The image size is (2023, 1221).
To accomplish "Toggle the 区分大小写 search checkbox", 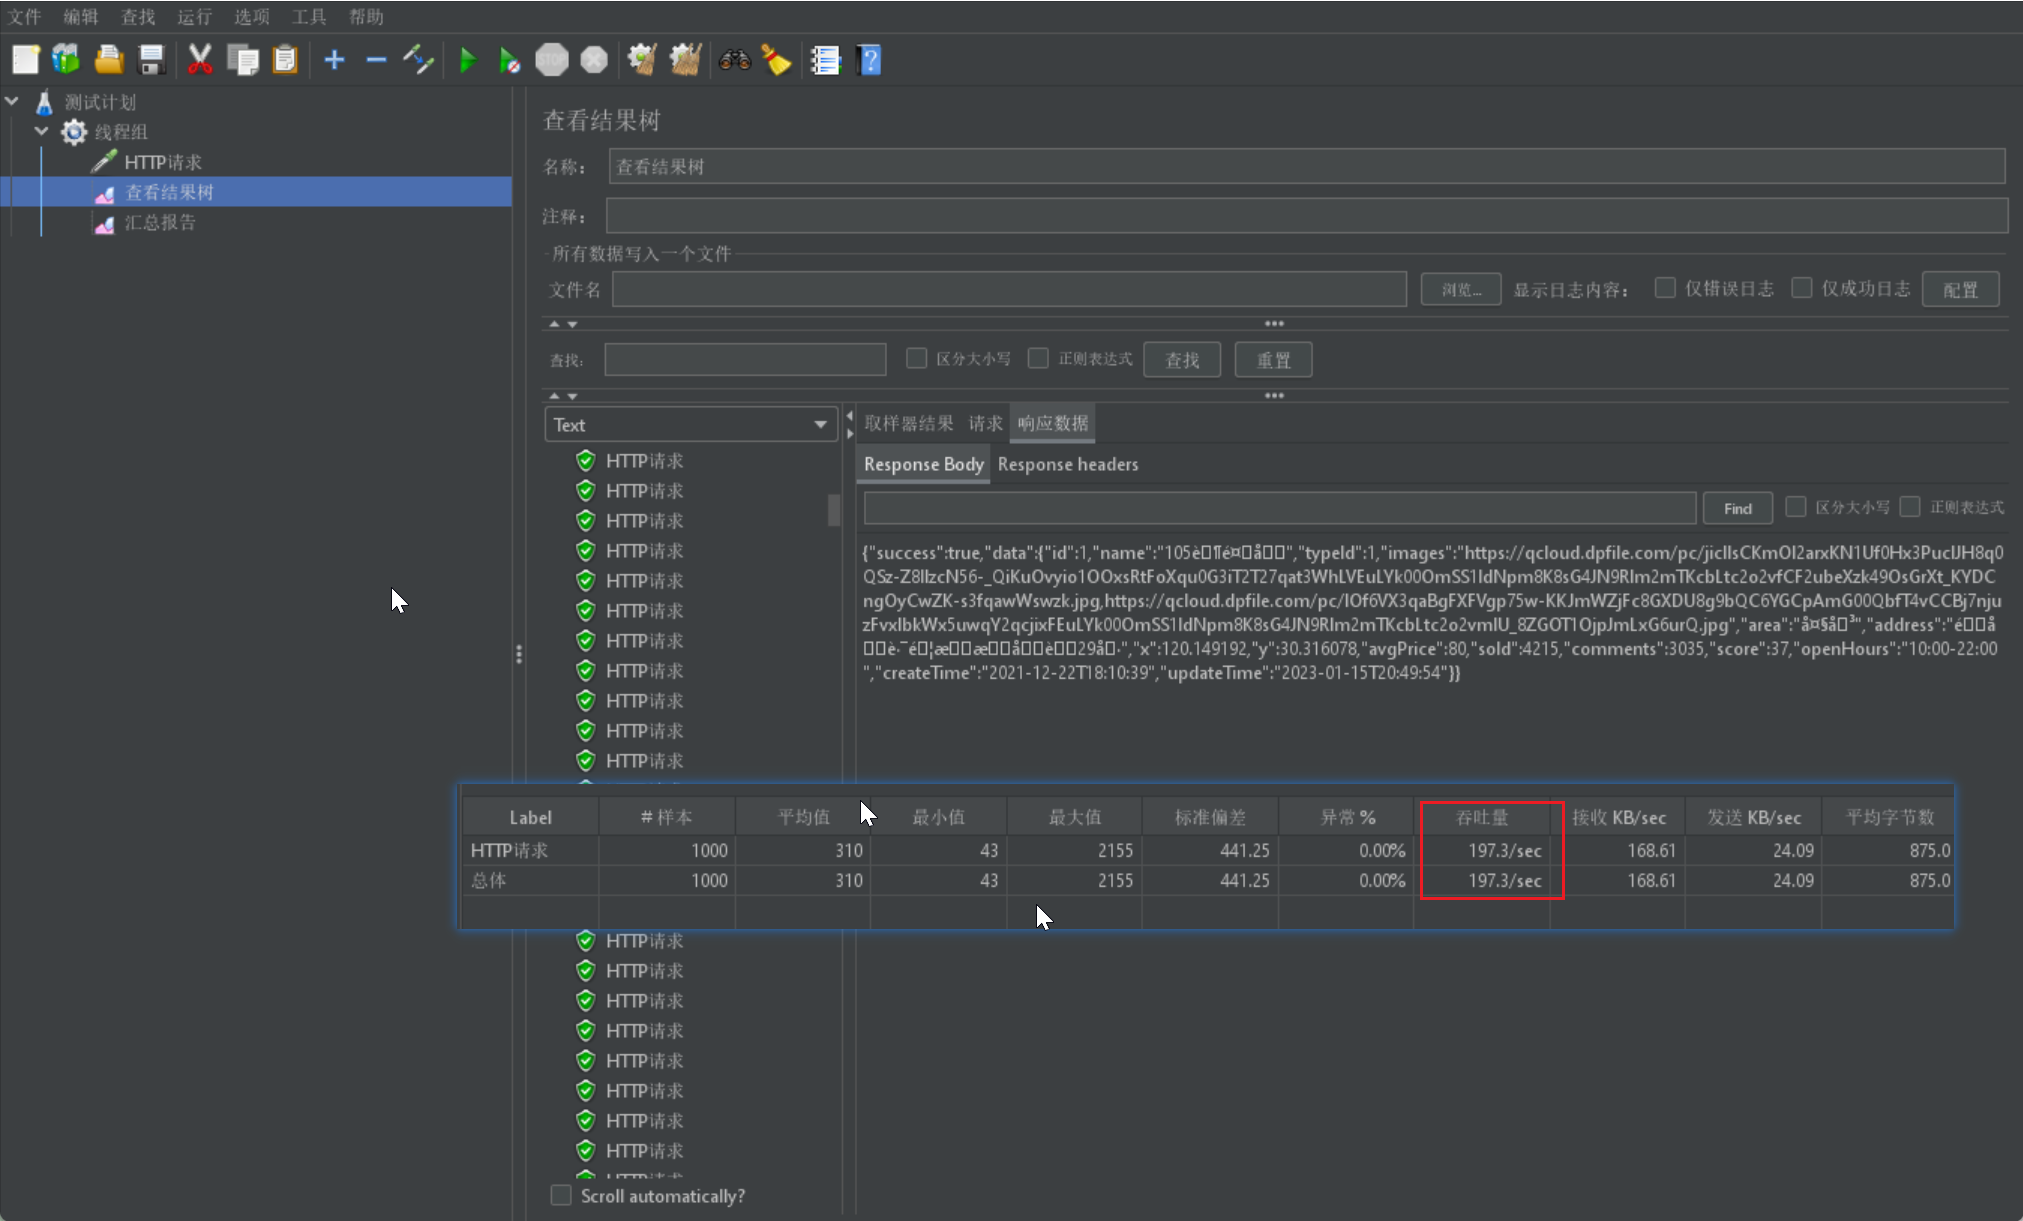I will [x=916, y=360].
